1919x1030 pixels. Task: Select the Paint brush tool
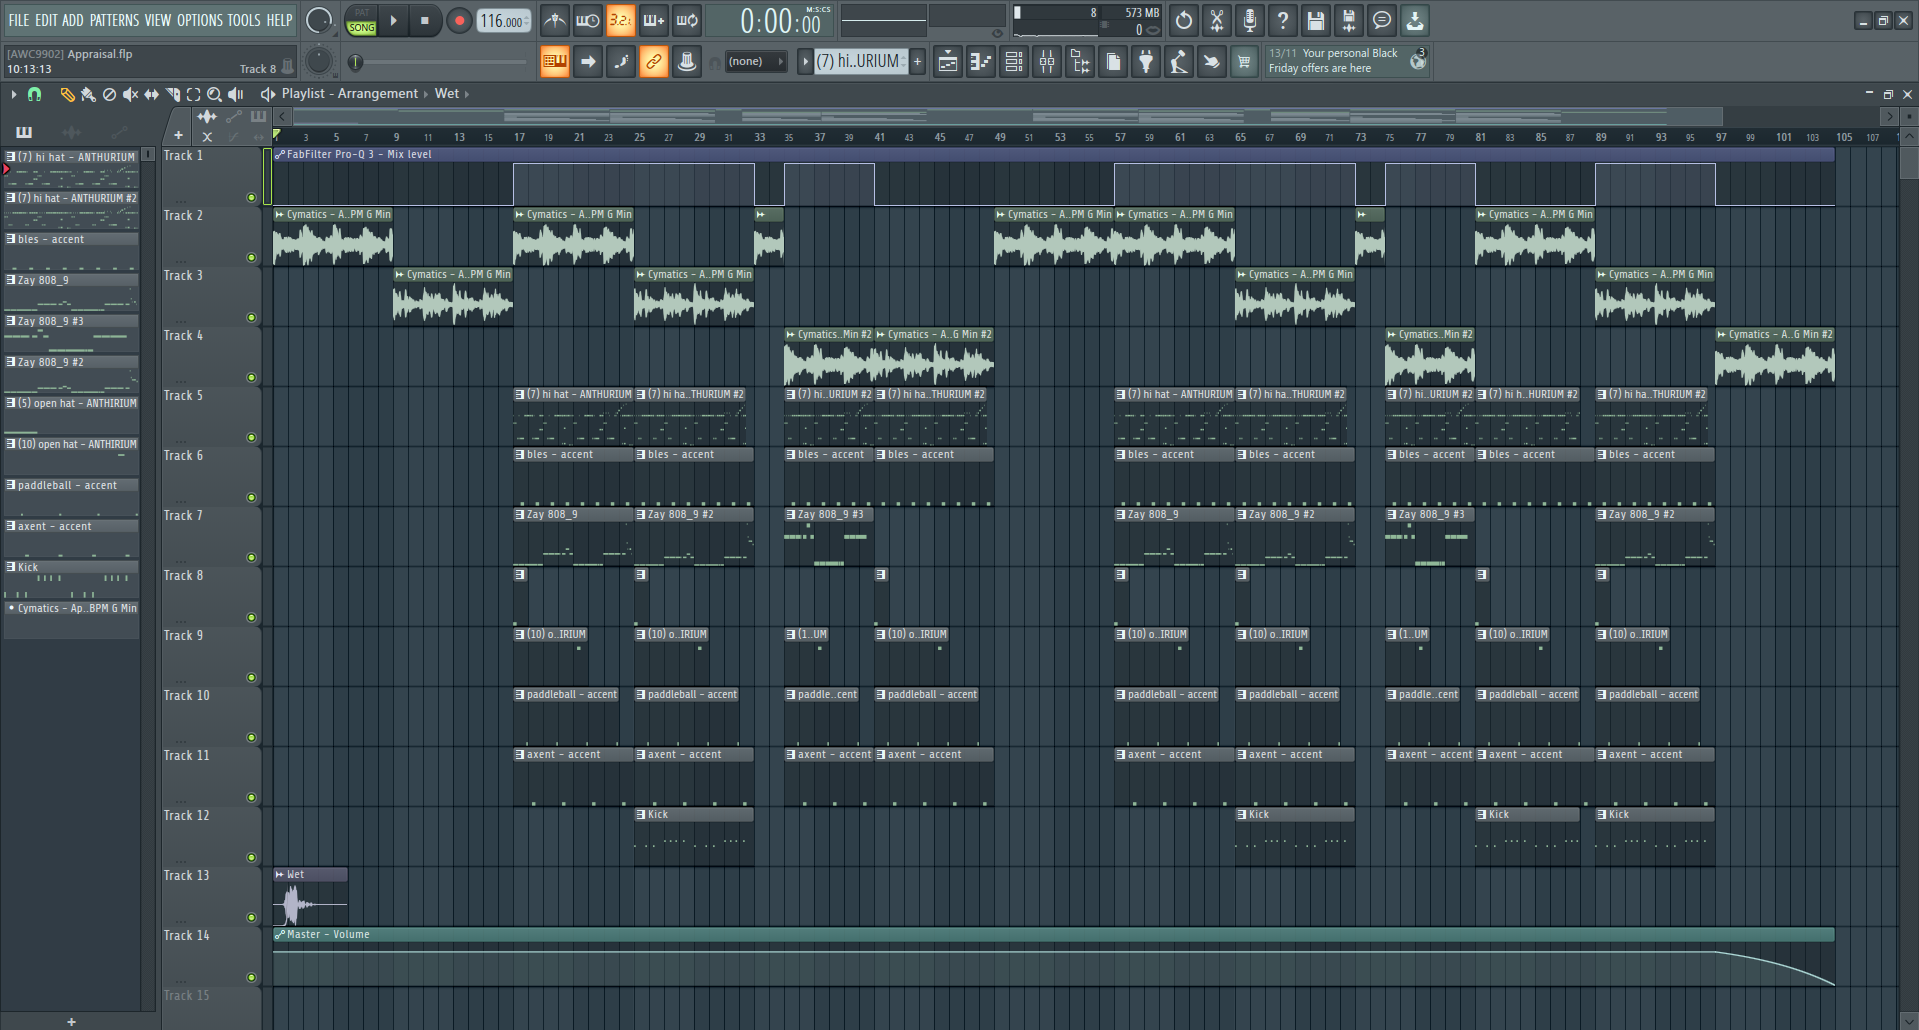(x=88, y=94)
